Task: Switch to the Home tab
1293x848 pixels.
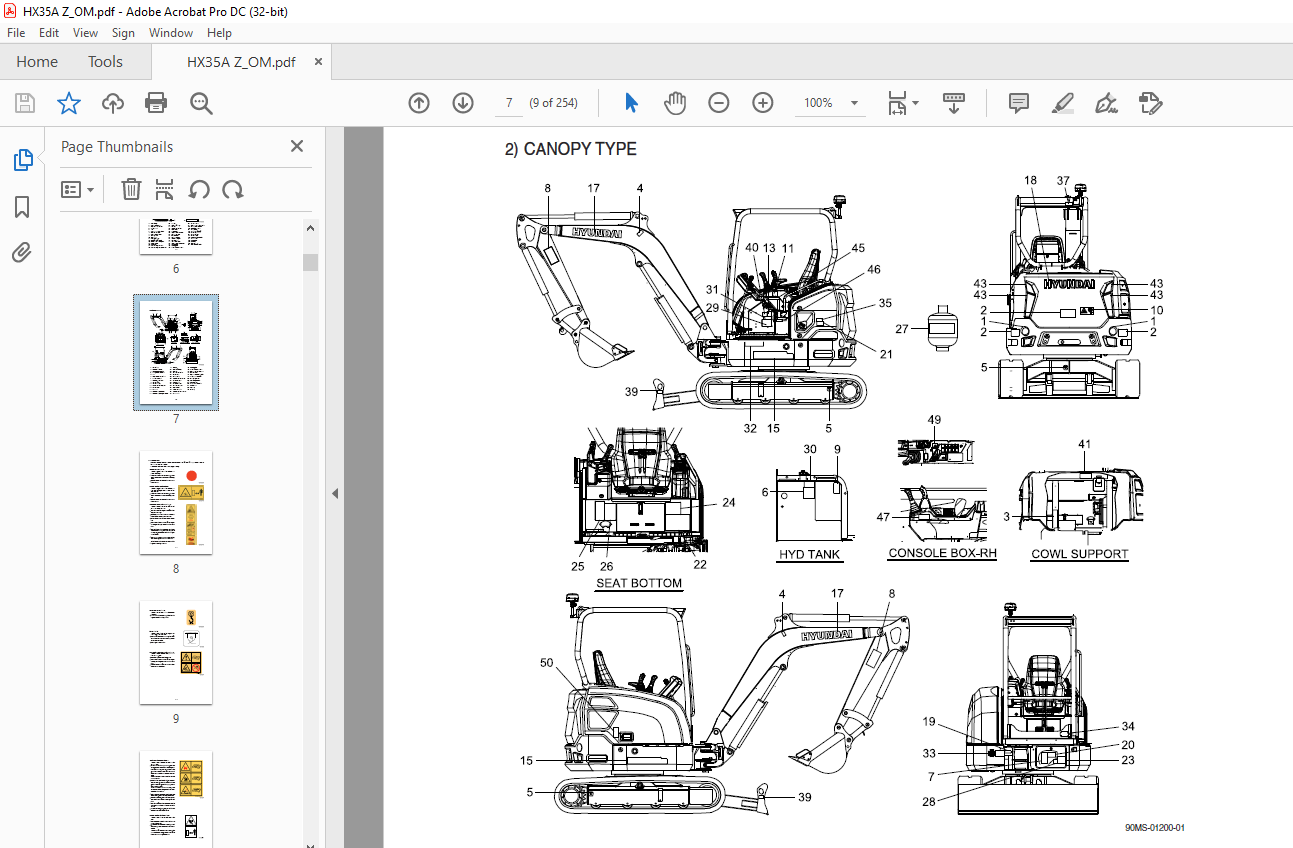Action: click(37, 62)
